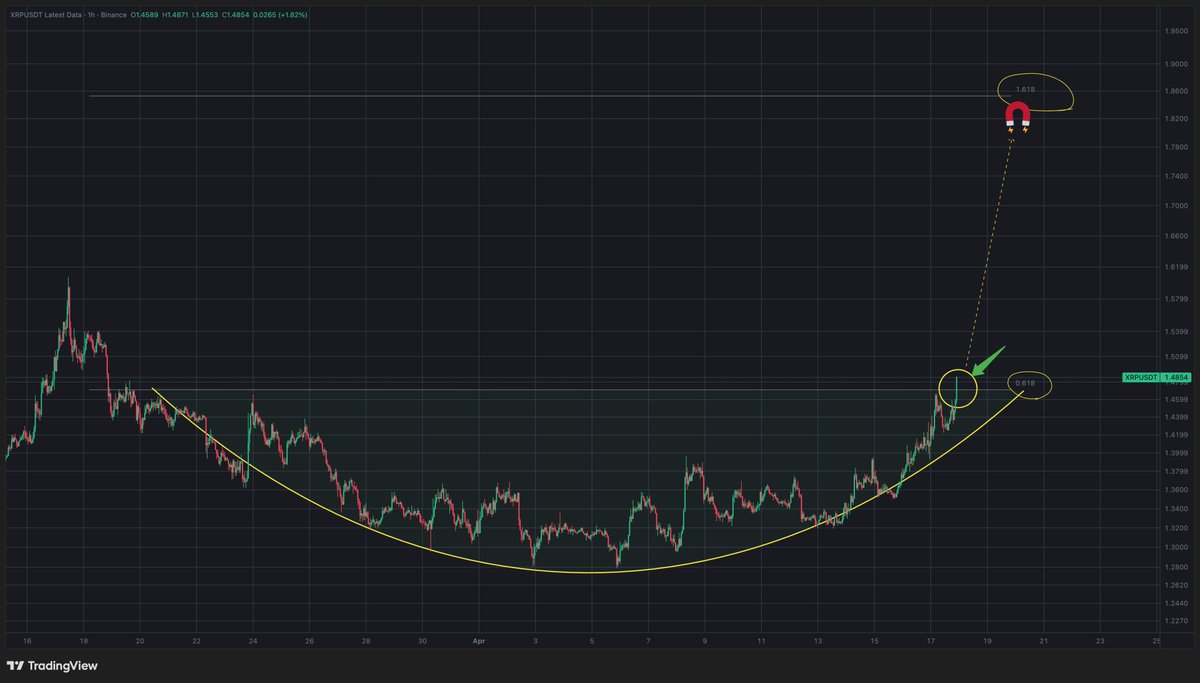Click the open value O1.4589

point(144,15)
